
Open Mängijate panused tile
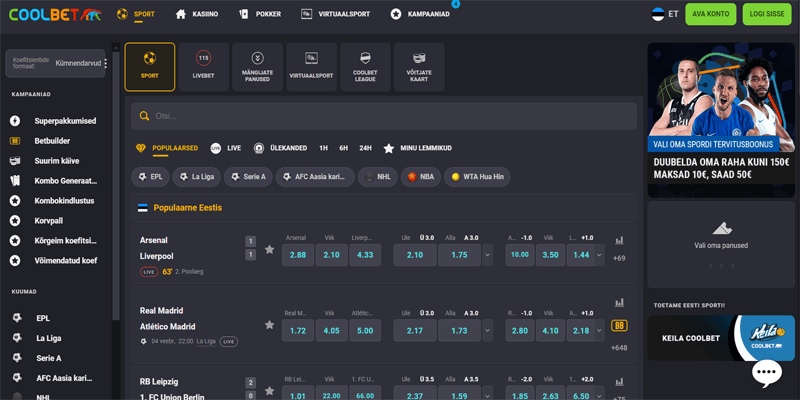click(257, 67)
